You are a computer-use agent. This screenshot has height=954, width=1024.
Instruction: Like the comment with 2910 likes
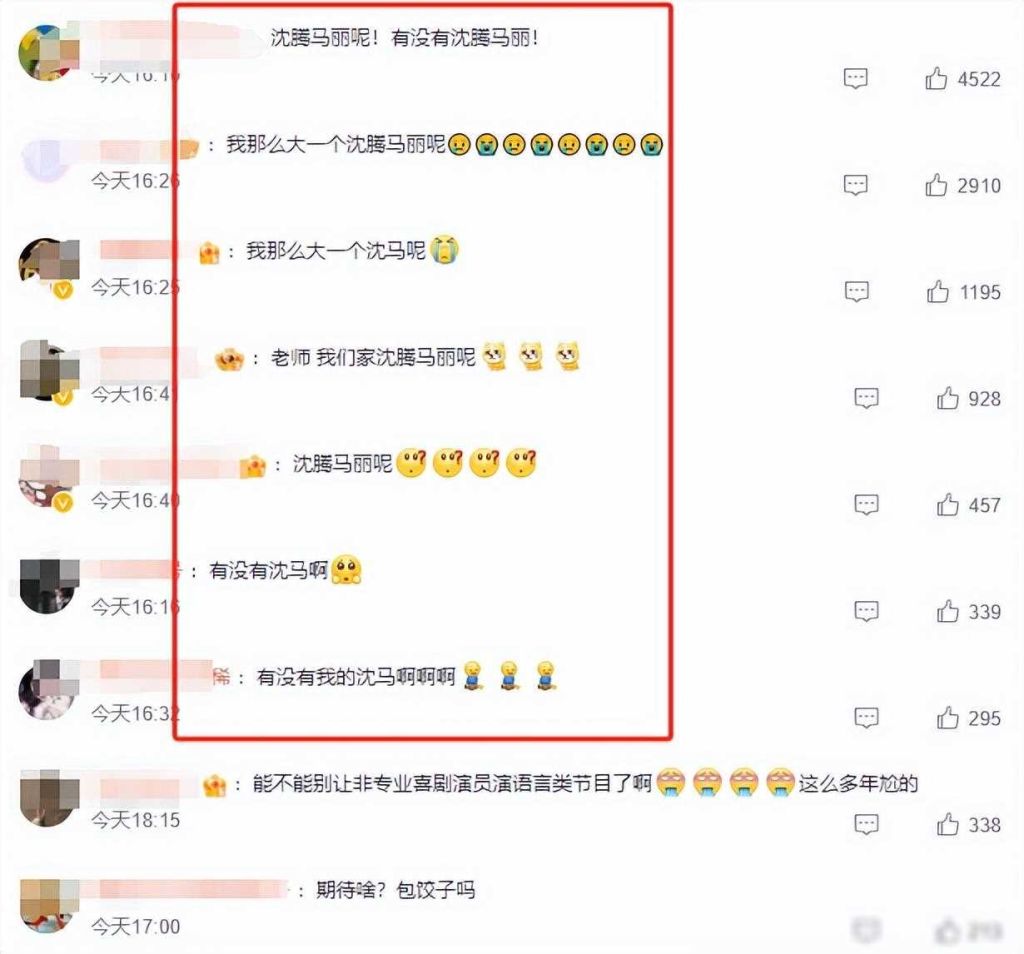pyautogui.click(x=936, y=185)
